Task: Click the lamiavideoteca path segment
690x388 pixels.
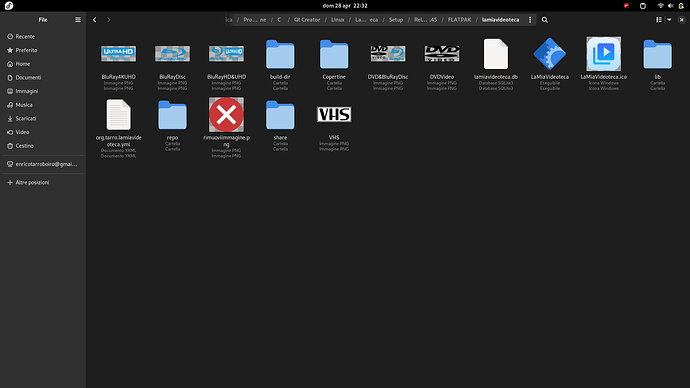Action: click(x=500, y=20)
